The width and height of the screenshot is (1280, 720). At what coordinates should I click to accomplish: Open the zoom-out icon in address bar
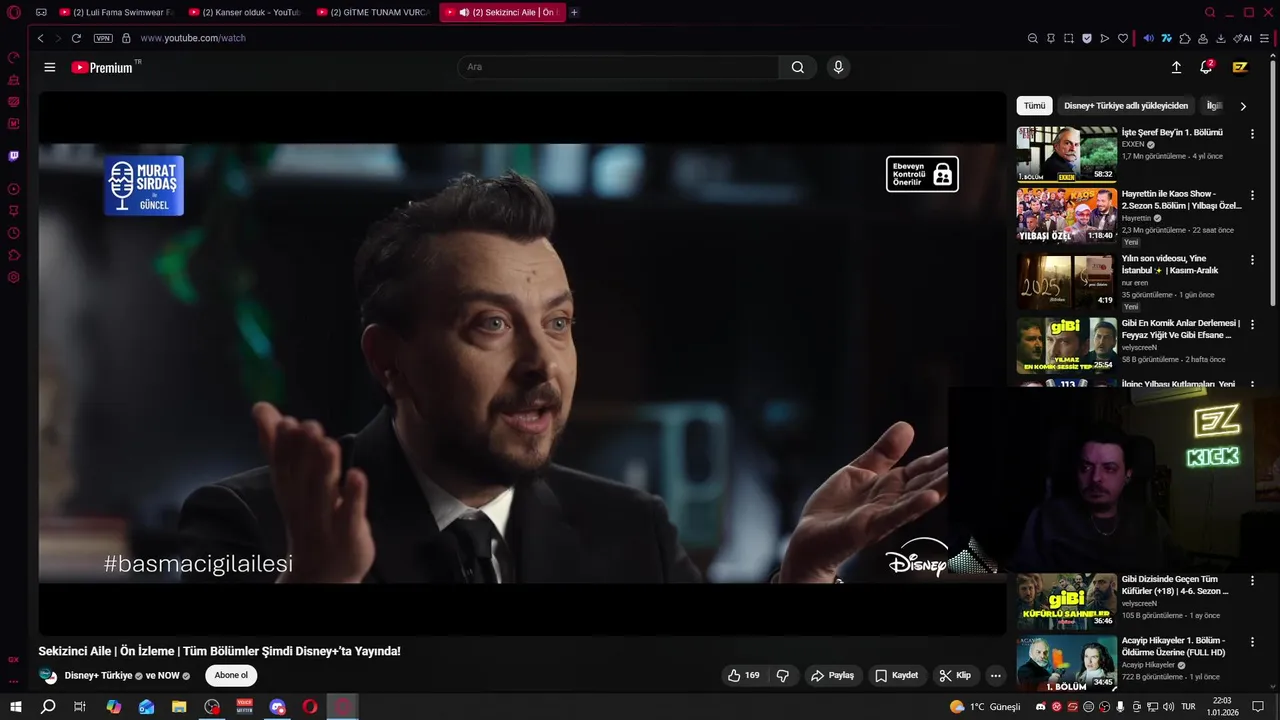click(1033, 38)
